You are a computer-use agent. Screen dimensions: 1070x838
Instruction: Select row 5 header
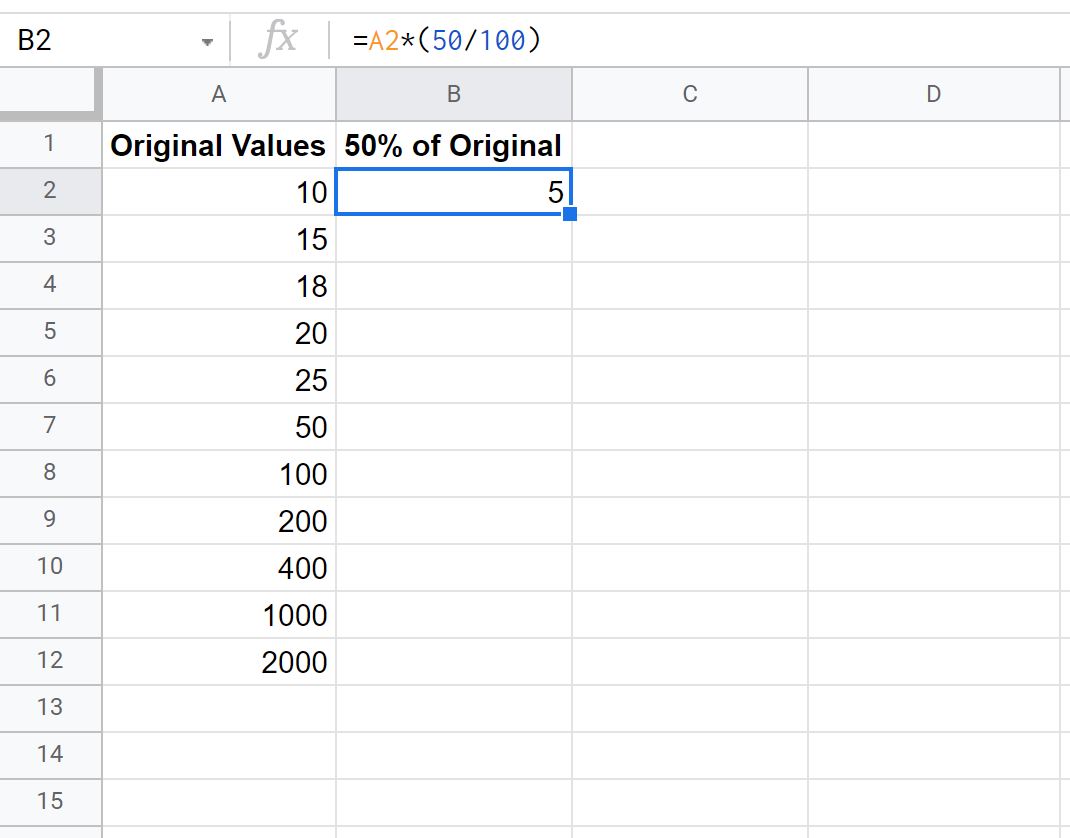click(x=50, y=332)
